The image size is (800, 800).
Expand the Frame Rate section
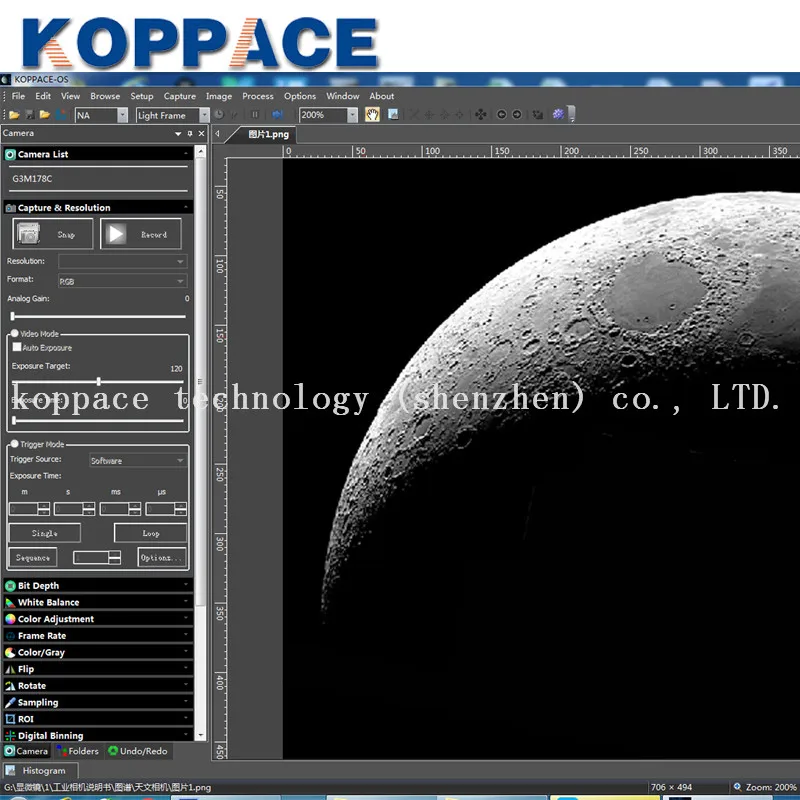(98, 636)
